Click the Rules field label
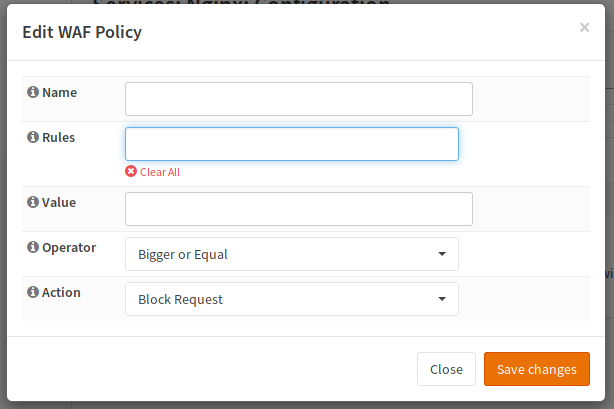Screen dimensions: 614x409 coord(59,137)
